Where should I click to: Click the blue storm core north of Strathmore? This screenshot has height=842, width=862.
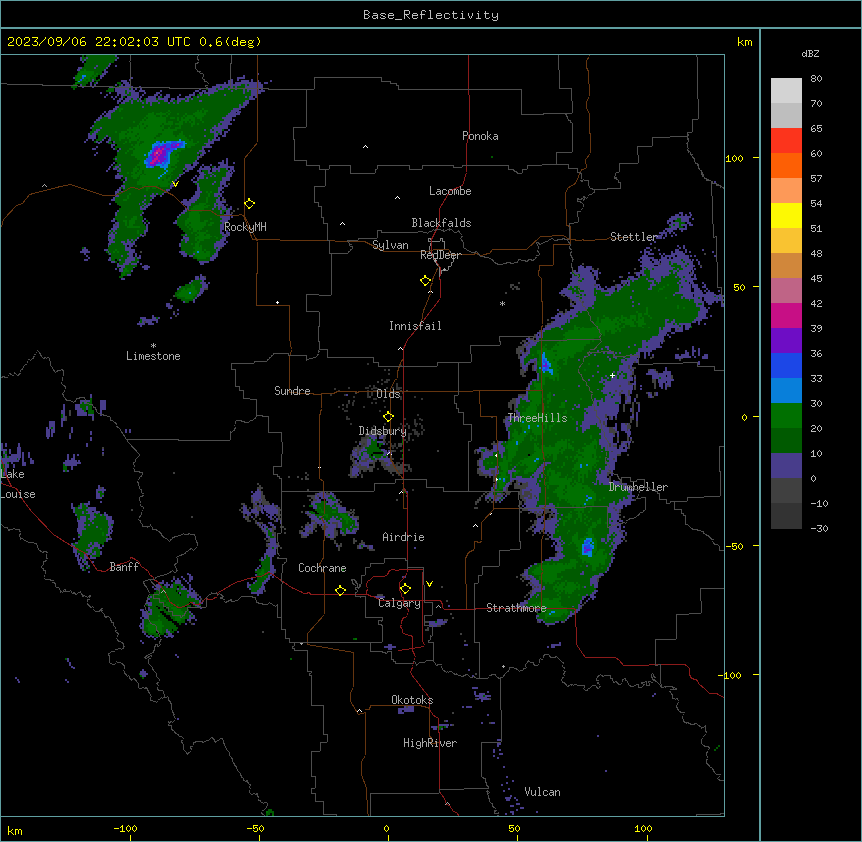click(587, 547)
